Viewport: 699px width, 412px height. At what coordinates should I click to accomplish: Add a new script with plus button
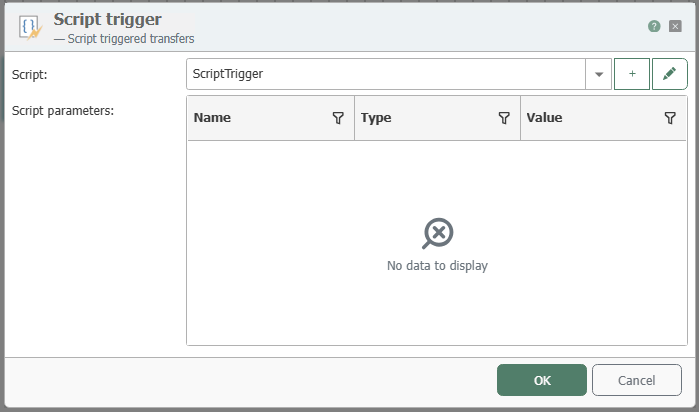click(632, 74)
